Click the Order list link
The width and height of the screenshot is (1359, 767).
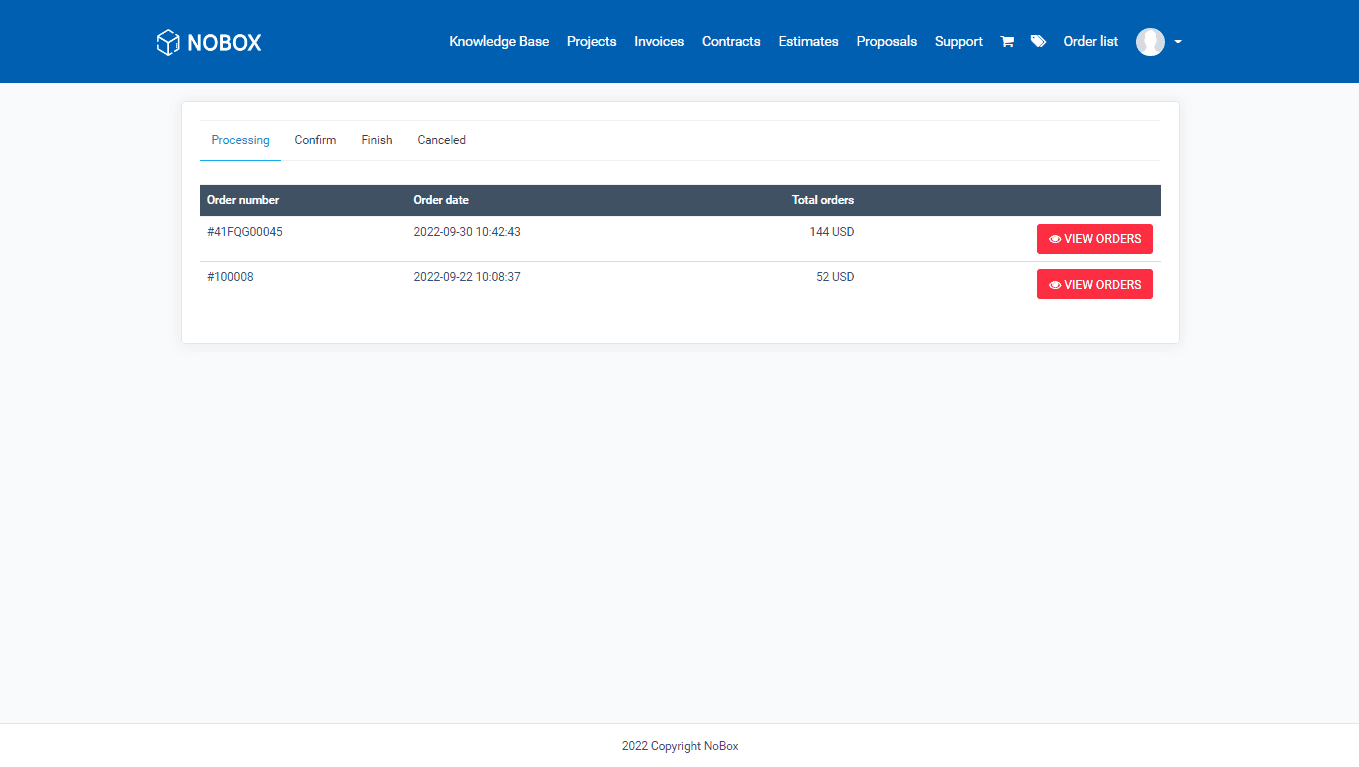pos(1090,41)
